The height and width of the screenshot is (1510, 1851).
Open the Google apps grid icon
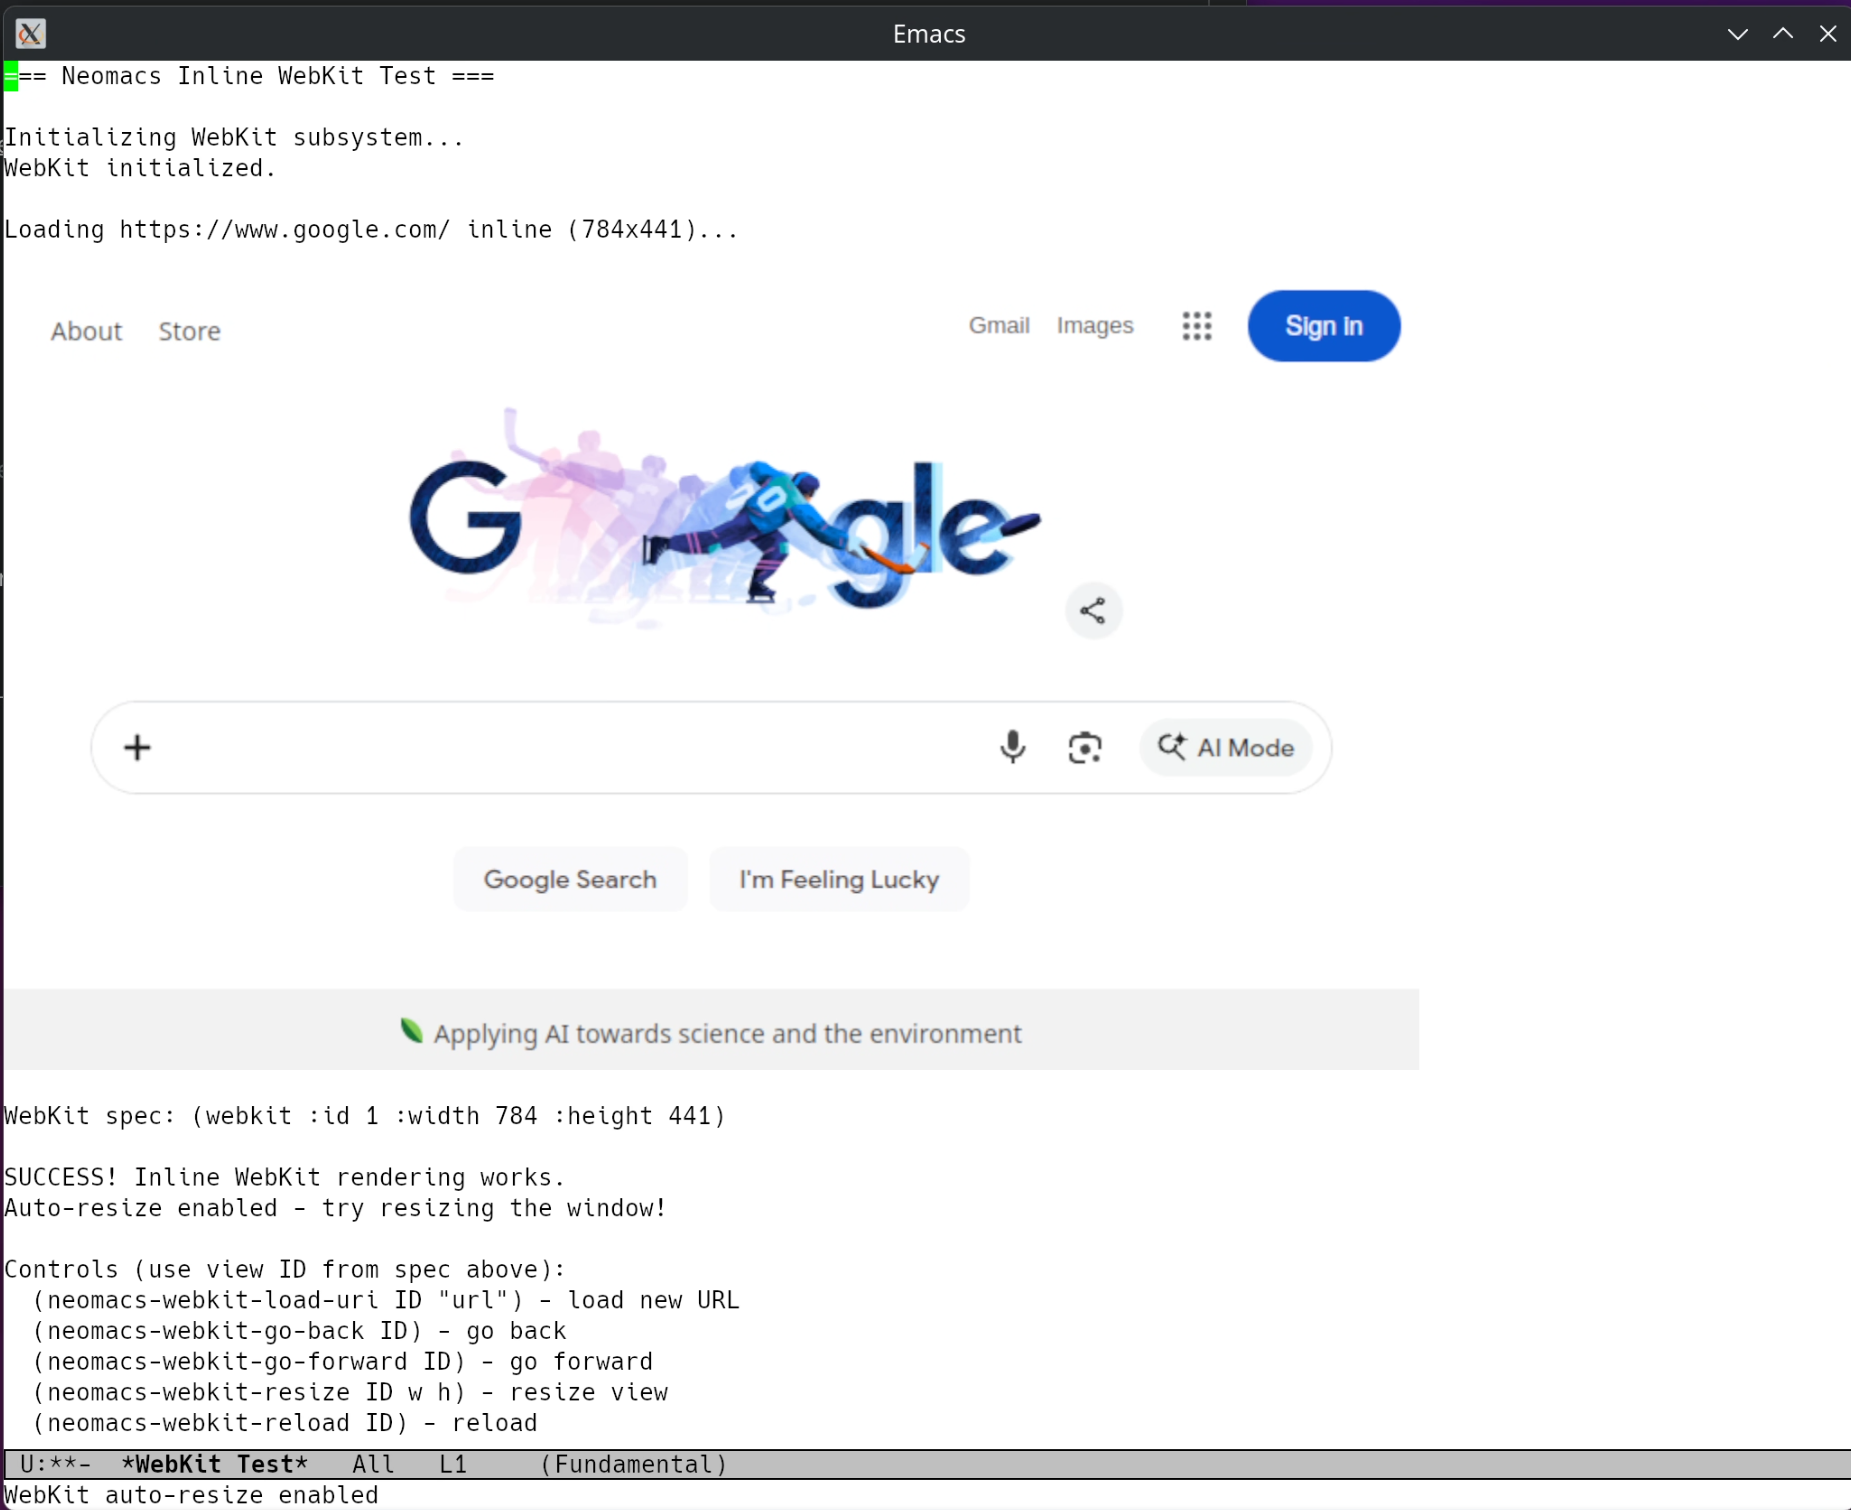(x=1196, y=326)
